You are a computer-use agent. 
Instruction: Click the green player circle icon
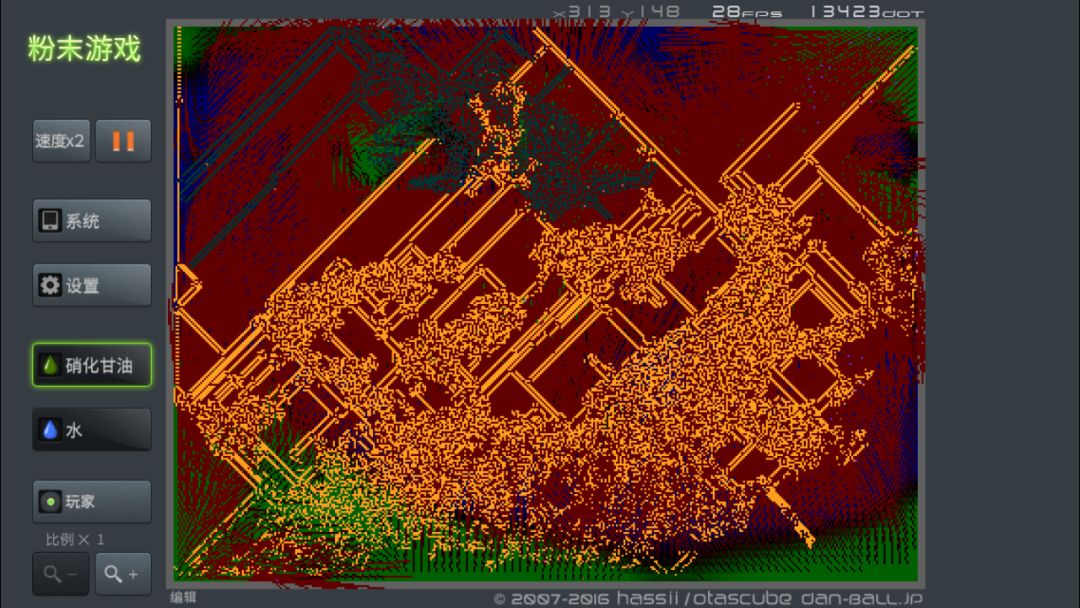(50, 501)
